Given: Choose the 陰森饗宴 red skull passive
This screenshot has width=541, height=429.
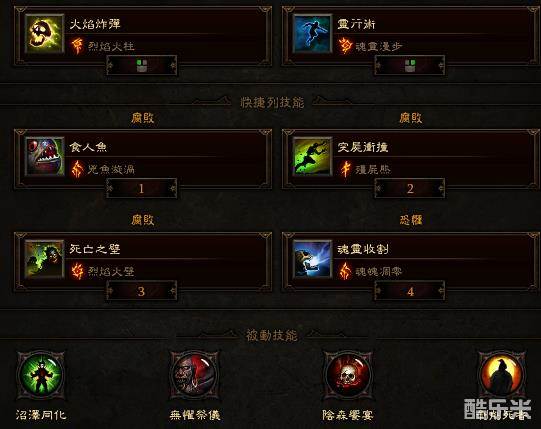Looking at the screenshot, I should [x=348, y=375].
